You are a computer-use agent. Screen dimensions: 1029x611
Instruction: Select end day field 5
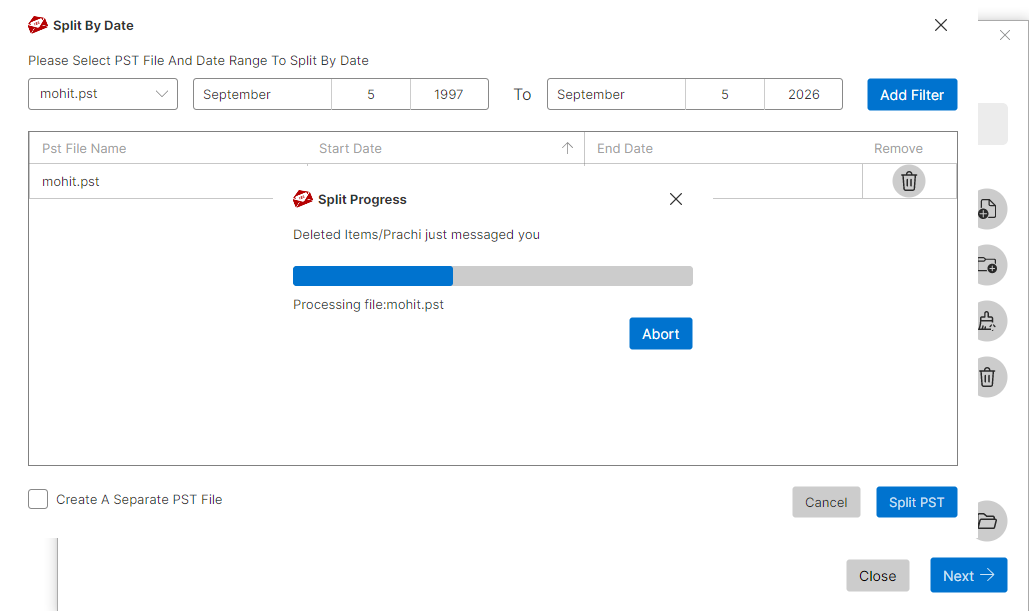[724, 94]
